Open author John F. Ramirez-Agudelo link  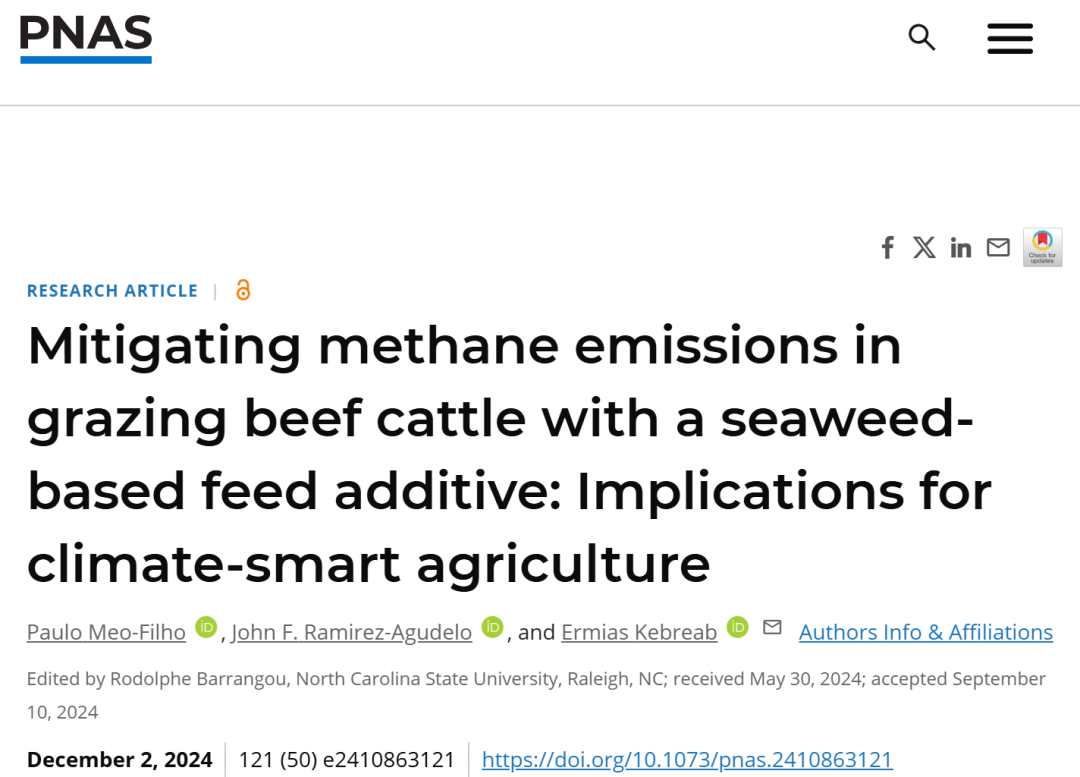click(x=352, y=632)
